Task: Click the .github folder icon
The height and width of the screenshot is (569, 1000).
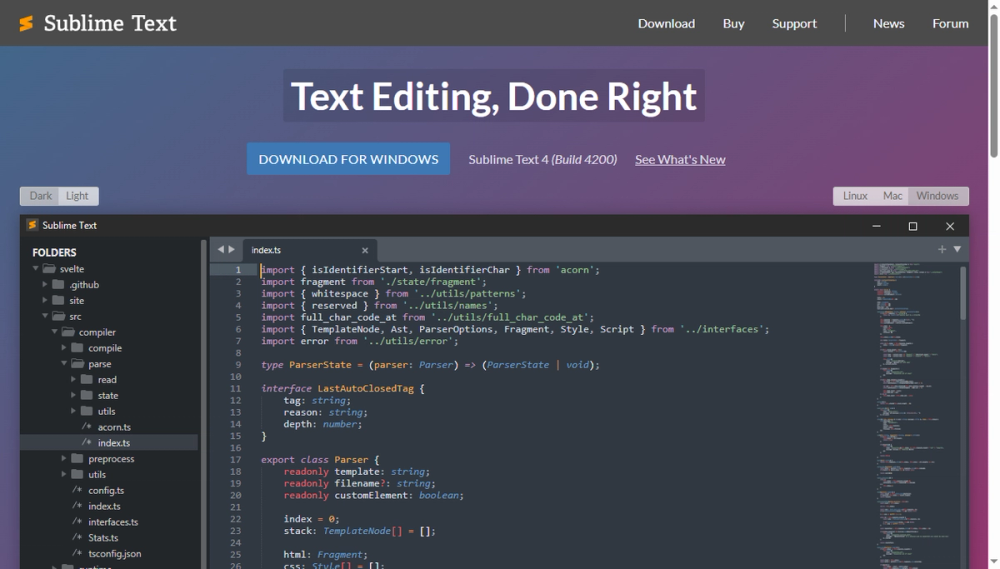Action: click(x=58, y=284)
